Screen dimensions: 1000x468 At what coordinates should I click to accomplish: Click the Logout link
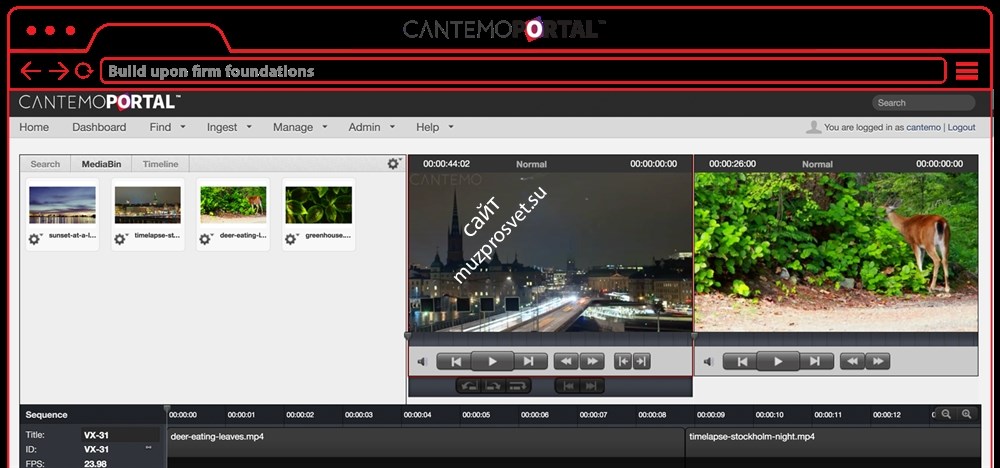[961, 128]
